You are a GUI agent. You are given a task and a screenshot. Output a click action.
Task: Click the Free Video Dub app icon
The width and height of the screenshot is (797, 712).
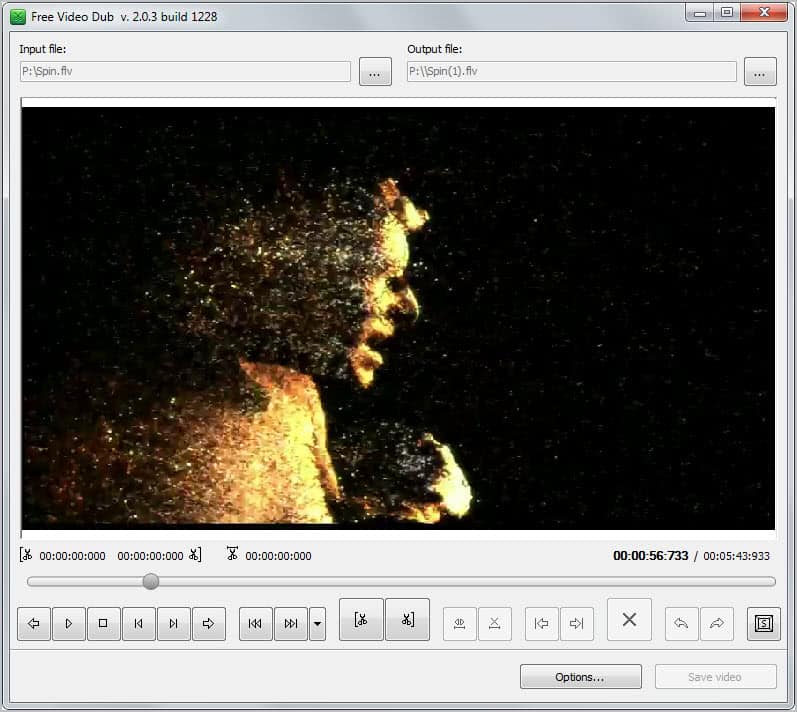tap(18, 17)
